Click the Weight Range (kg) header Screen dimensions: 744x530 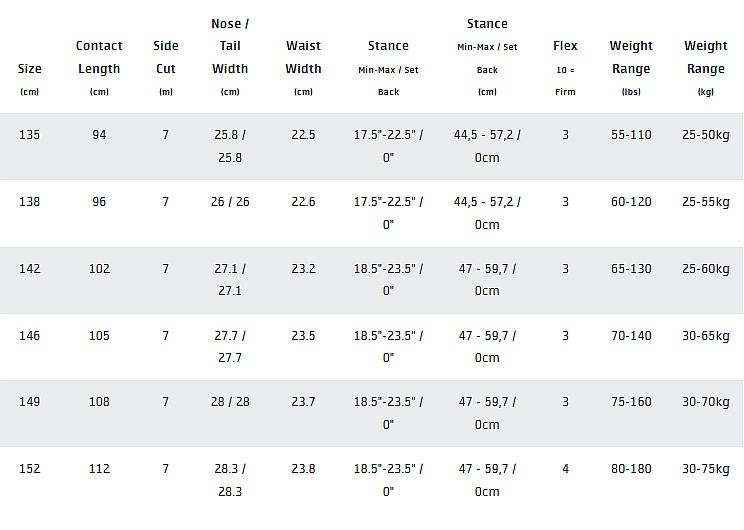pyautogui.click(x=705, y=57)
